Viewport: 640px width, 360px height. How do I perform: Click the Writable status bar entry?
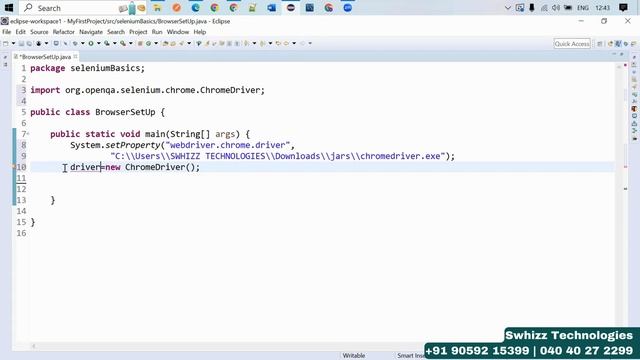click(x=354, y=356)
